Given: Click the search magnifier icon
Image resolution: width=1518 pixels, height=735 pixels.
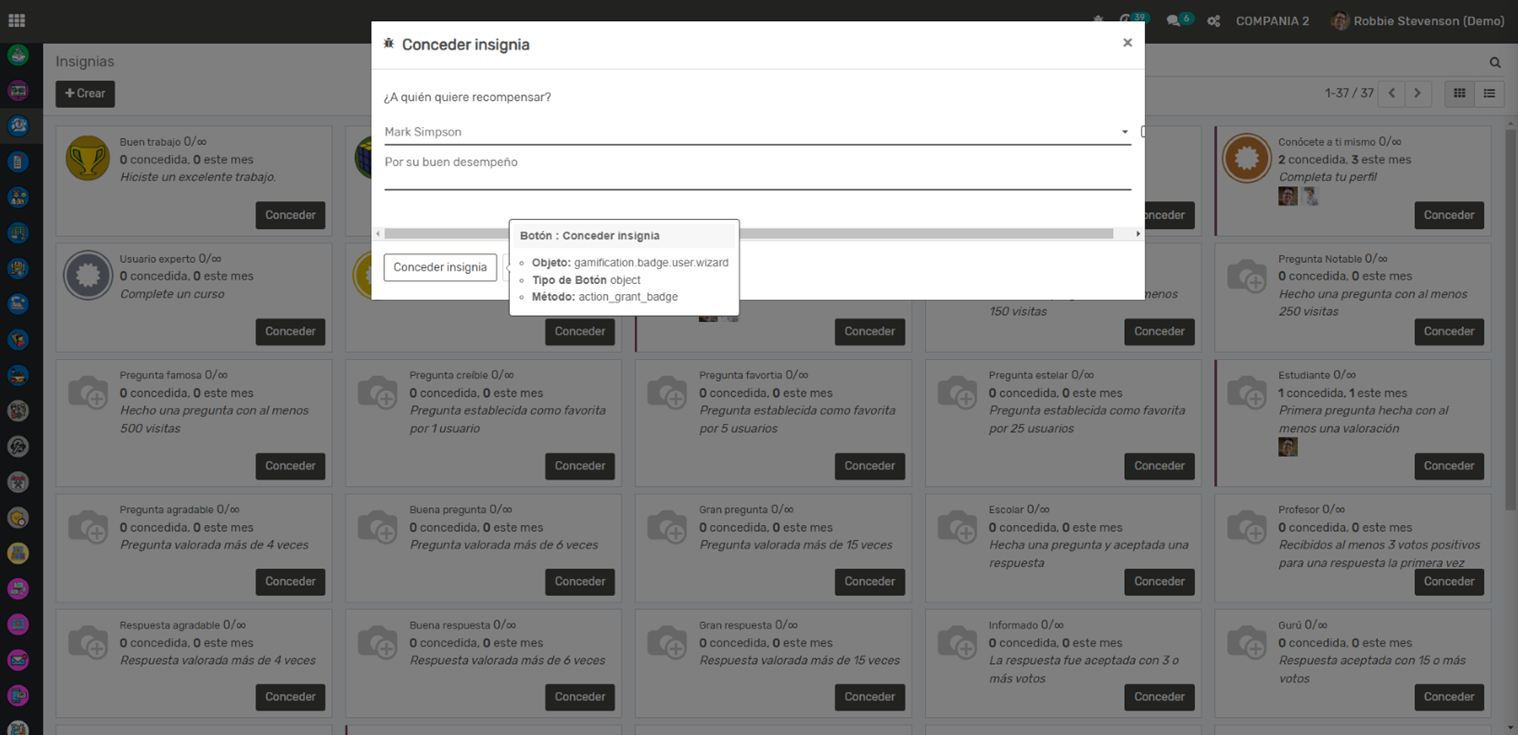Looking at the screenshot, I should tap(1495, 62).
